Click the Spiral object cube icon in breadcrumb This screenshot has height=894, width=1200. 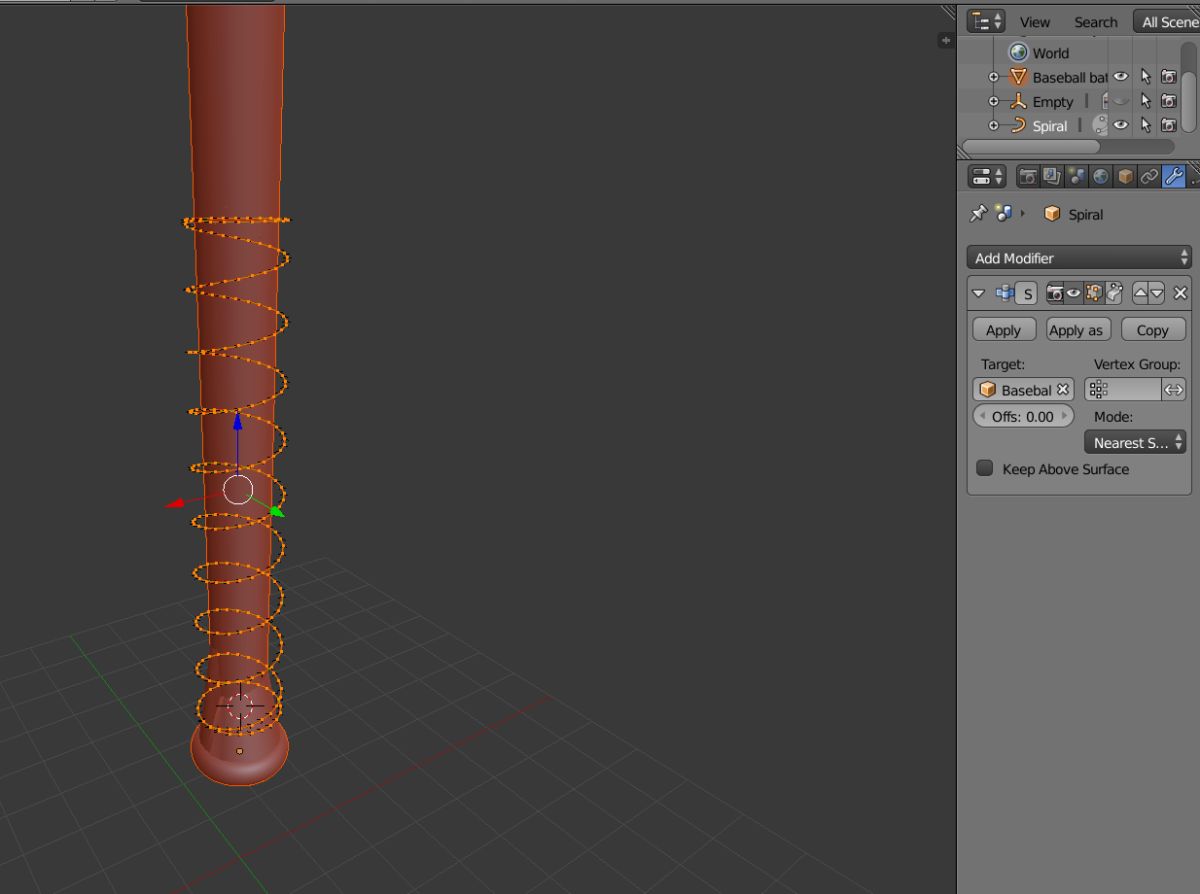(1051, 214)
